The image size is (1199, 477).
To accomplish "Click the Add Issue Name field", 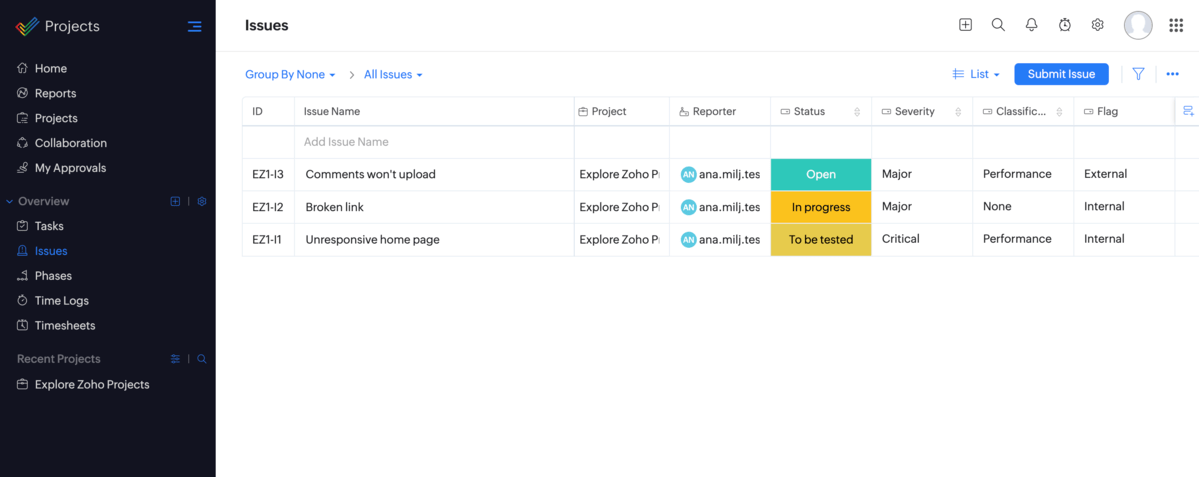I will (x=434, y=142).
